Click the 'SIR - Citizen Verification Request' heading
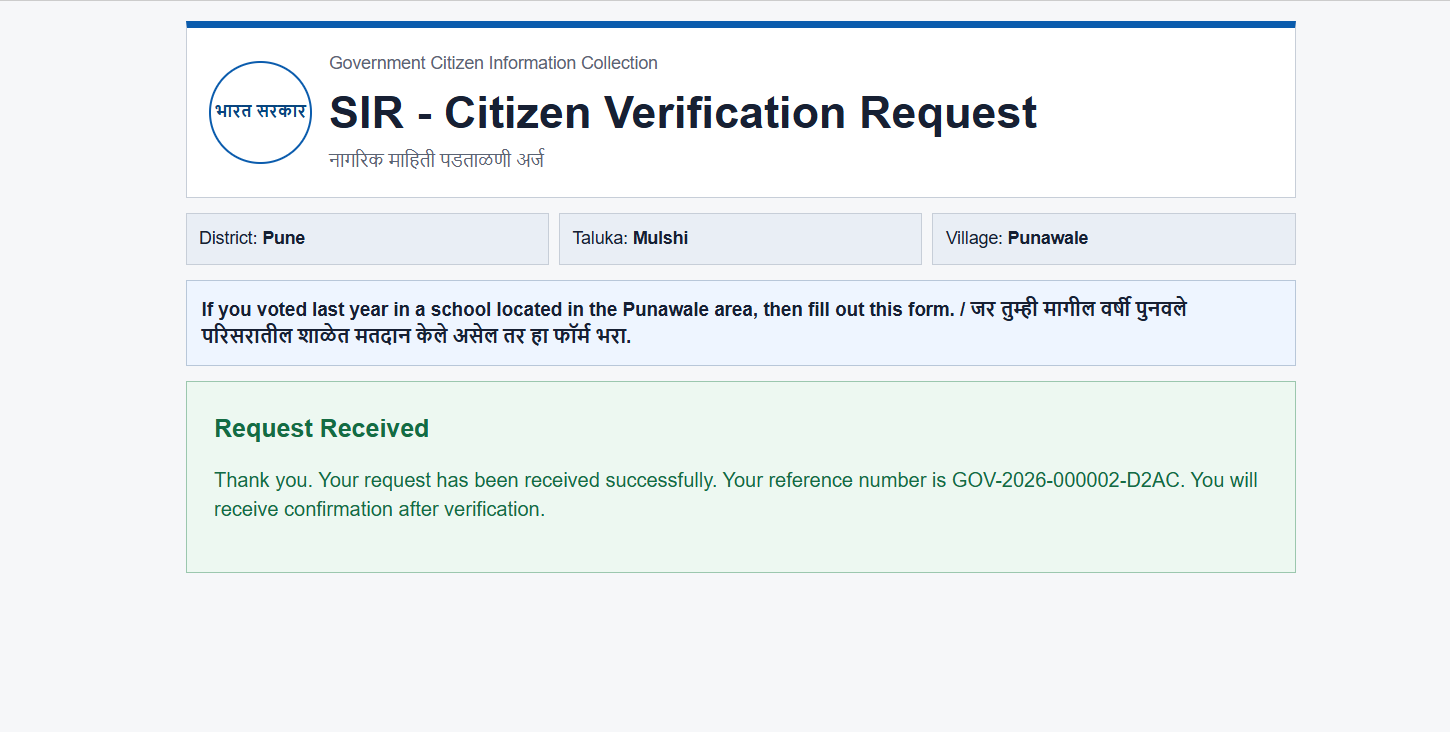 tap(683, 112)
